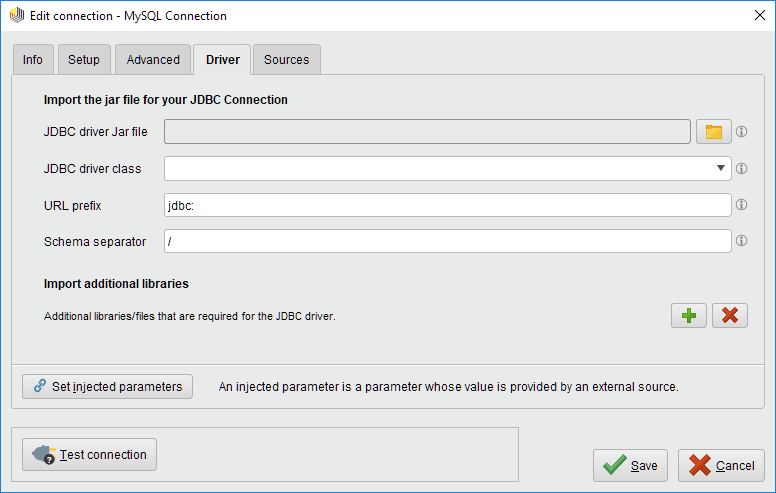Screen dimensions: 776x493
Task: Click the application icon in title bar
Action: [x=16, y=16]
